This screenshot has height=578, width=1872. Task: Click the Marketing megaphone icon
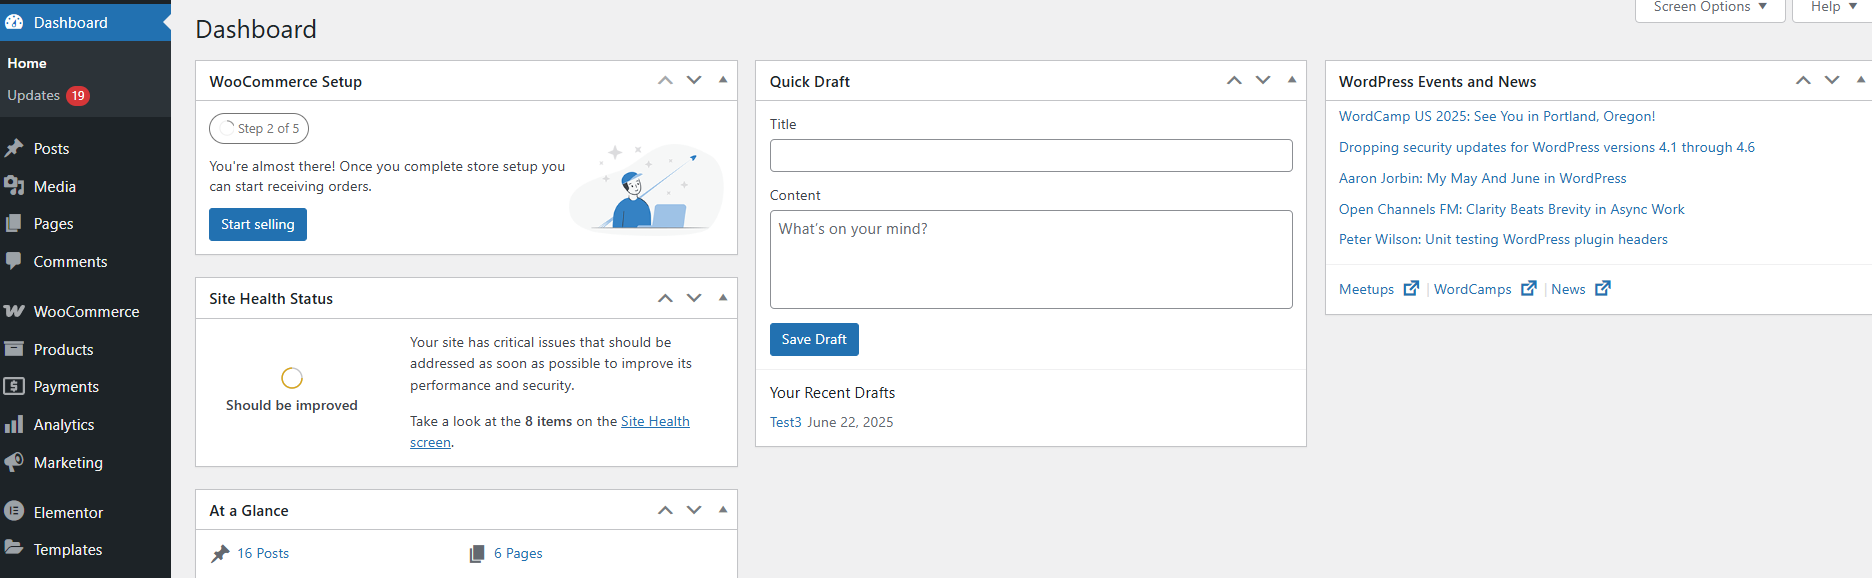coord(14,462)
